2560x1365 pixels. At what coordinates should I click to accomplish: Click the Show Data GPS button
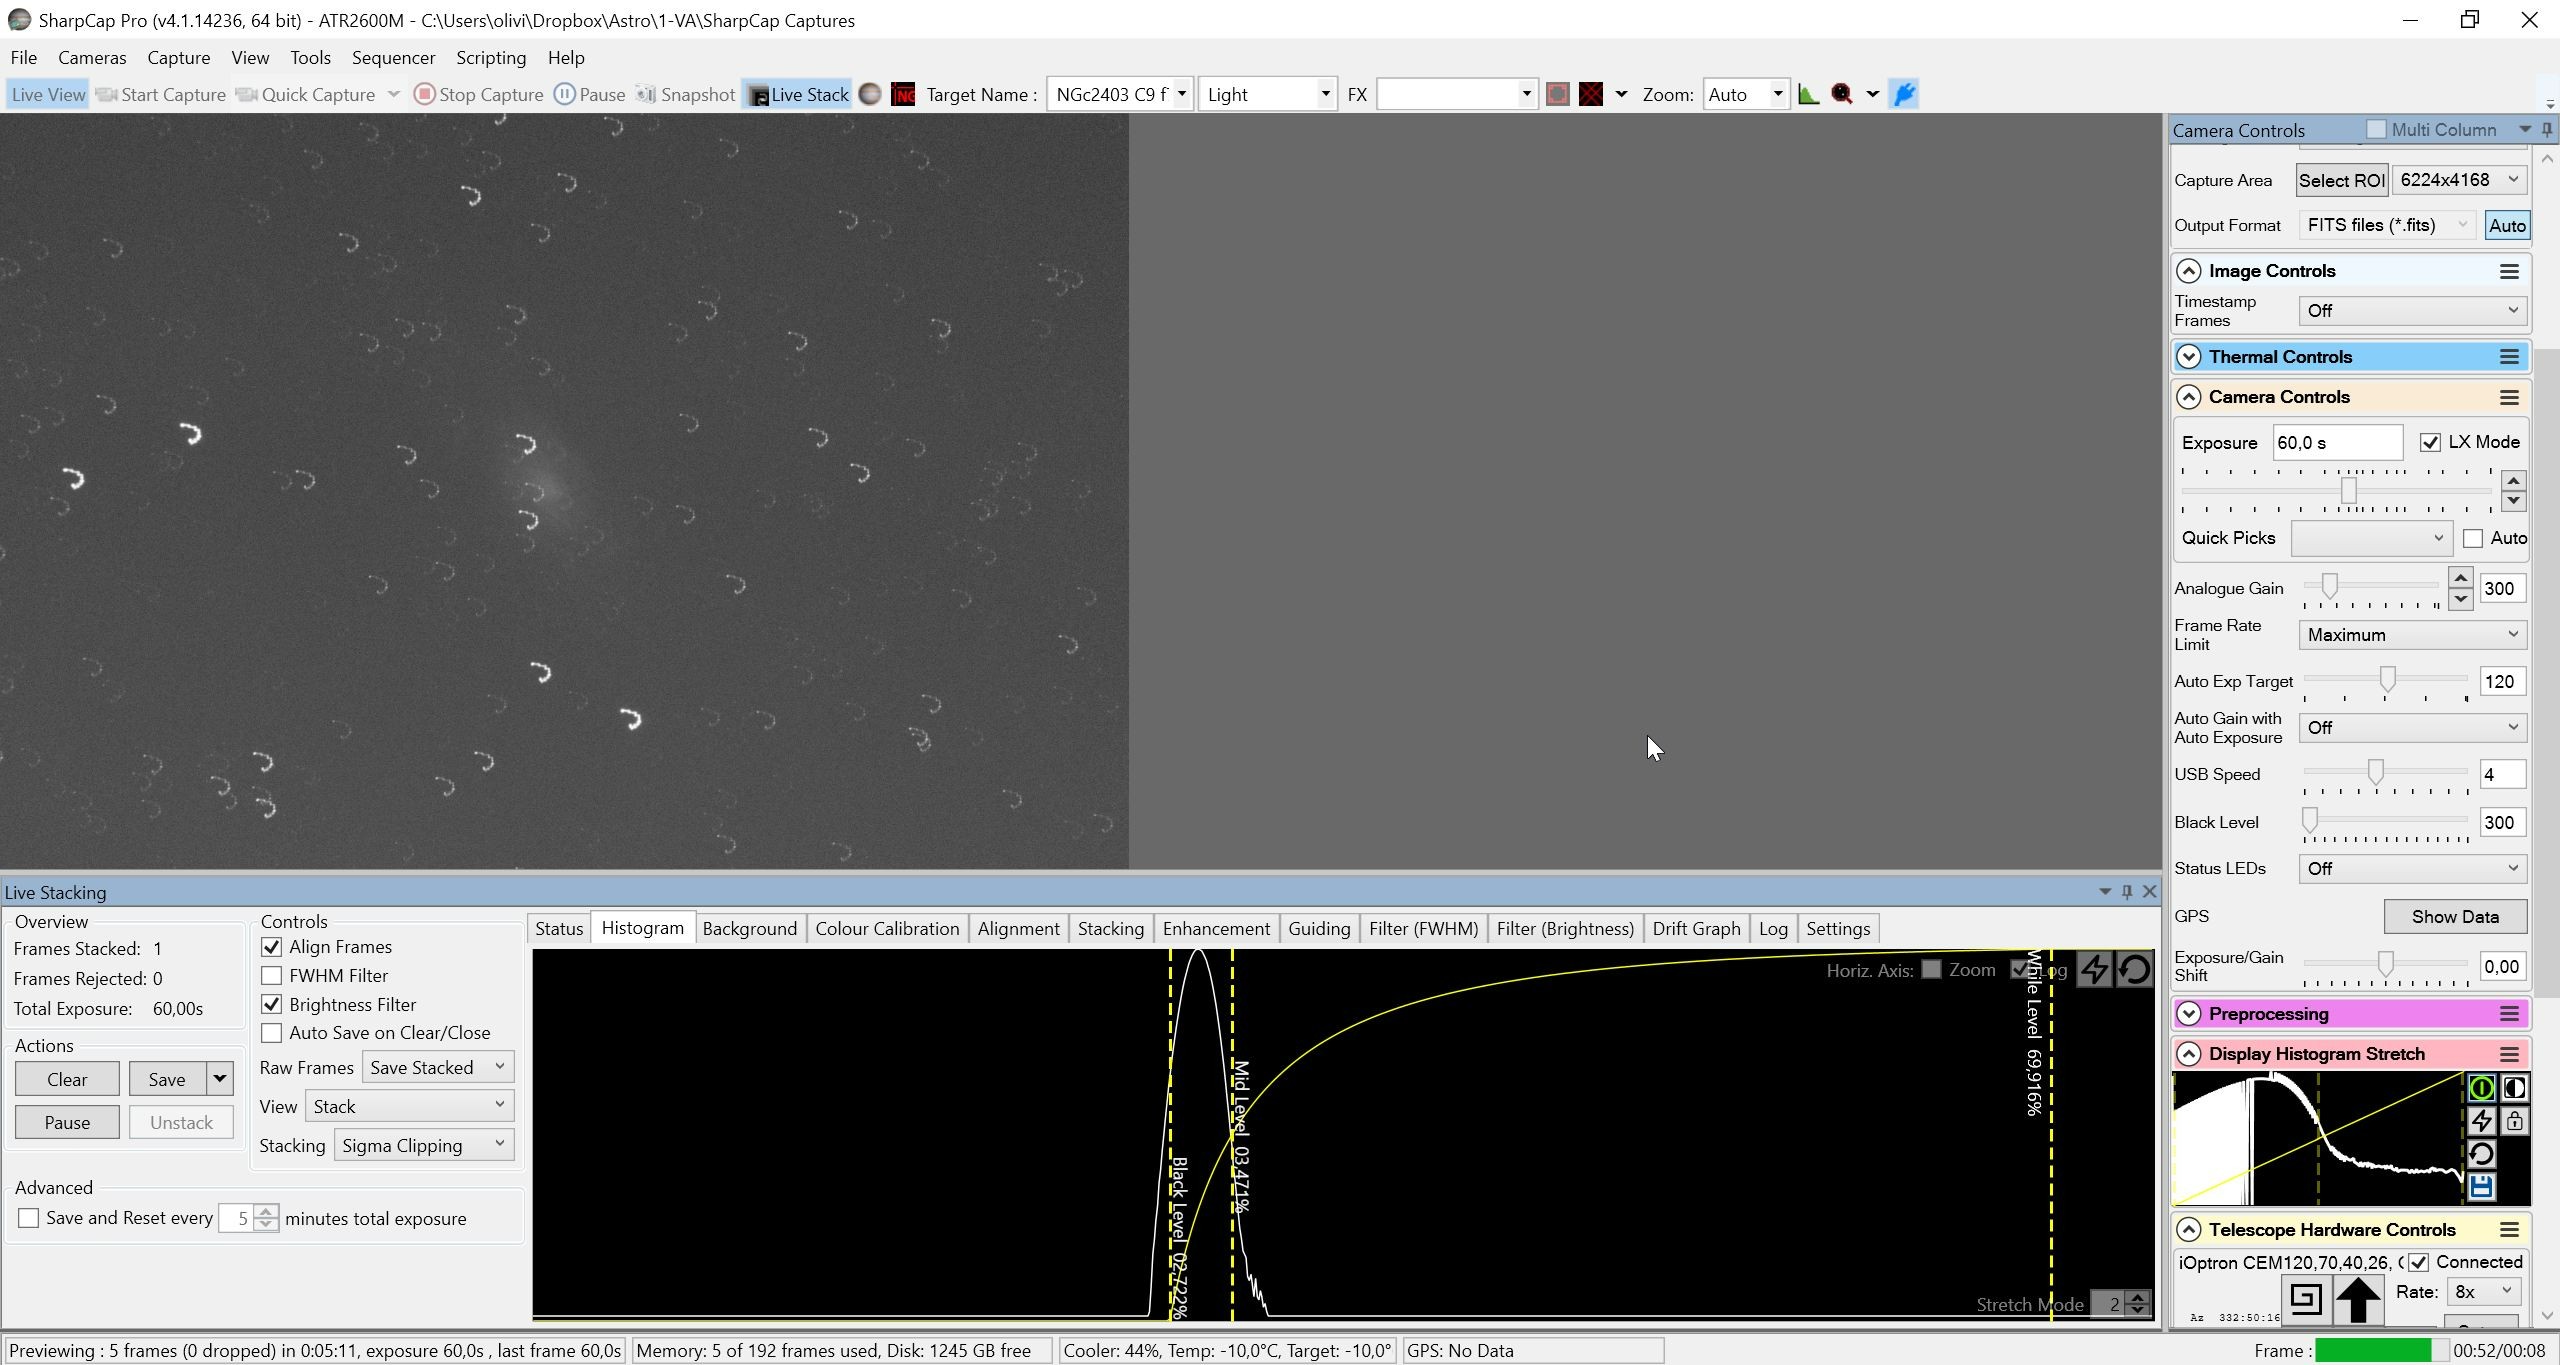coord(2455,916)
